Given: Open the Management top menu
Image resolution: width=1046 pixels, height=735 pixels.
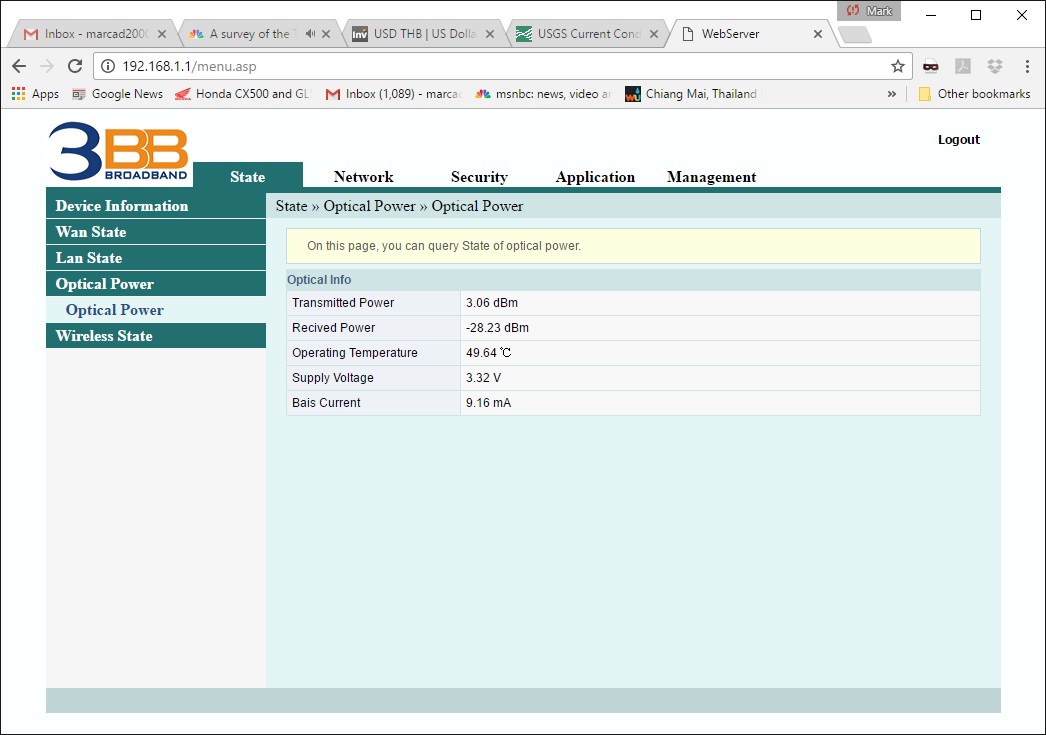Looking at the screenshot, I should tap(711, 177).
